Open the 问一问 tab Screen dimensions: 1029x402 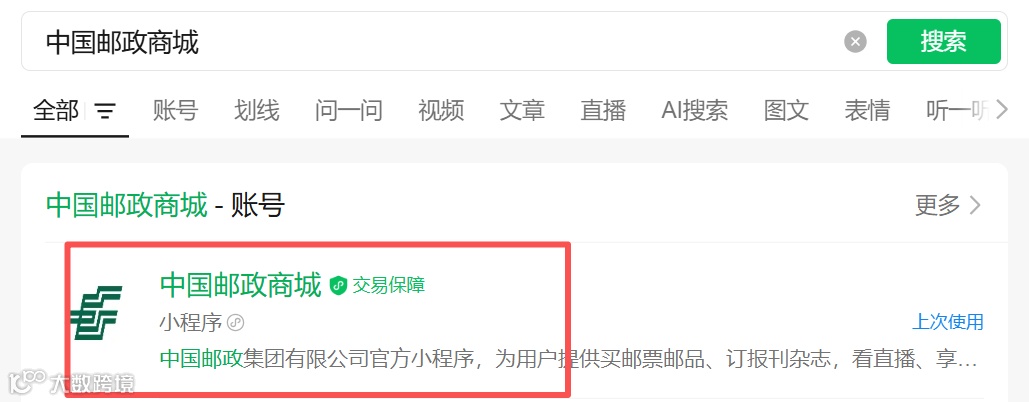pos(348,110)
